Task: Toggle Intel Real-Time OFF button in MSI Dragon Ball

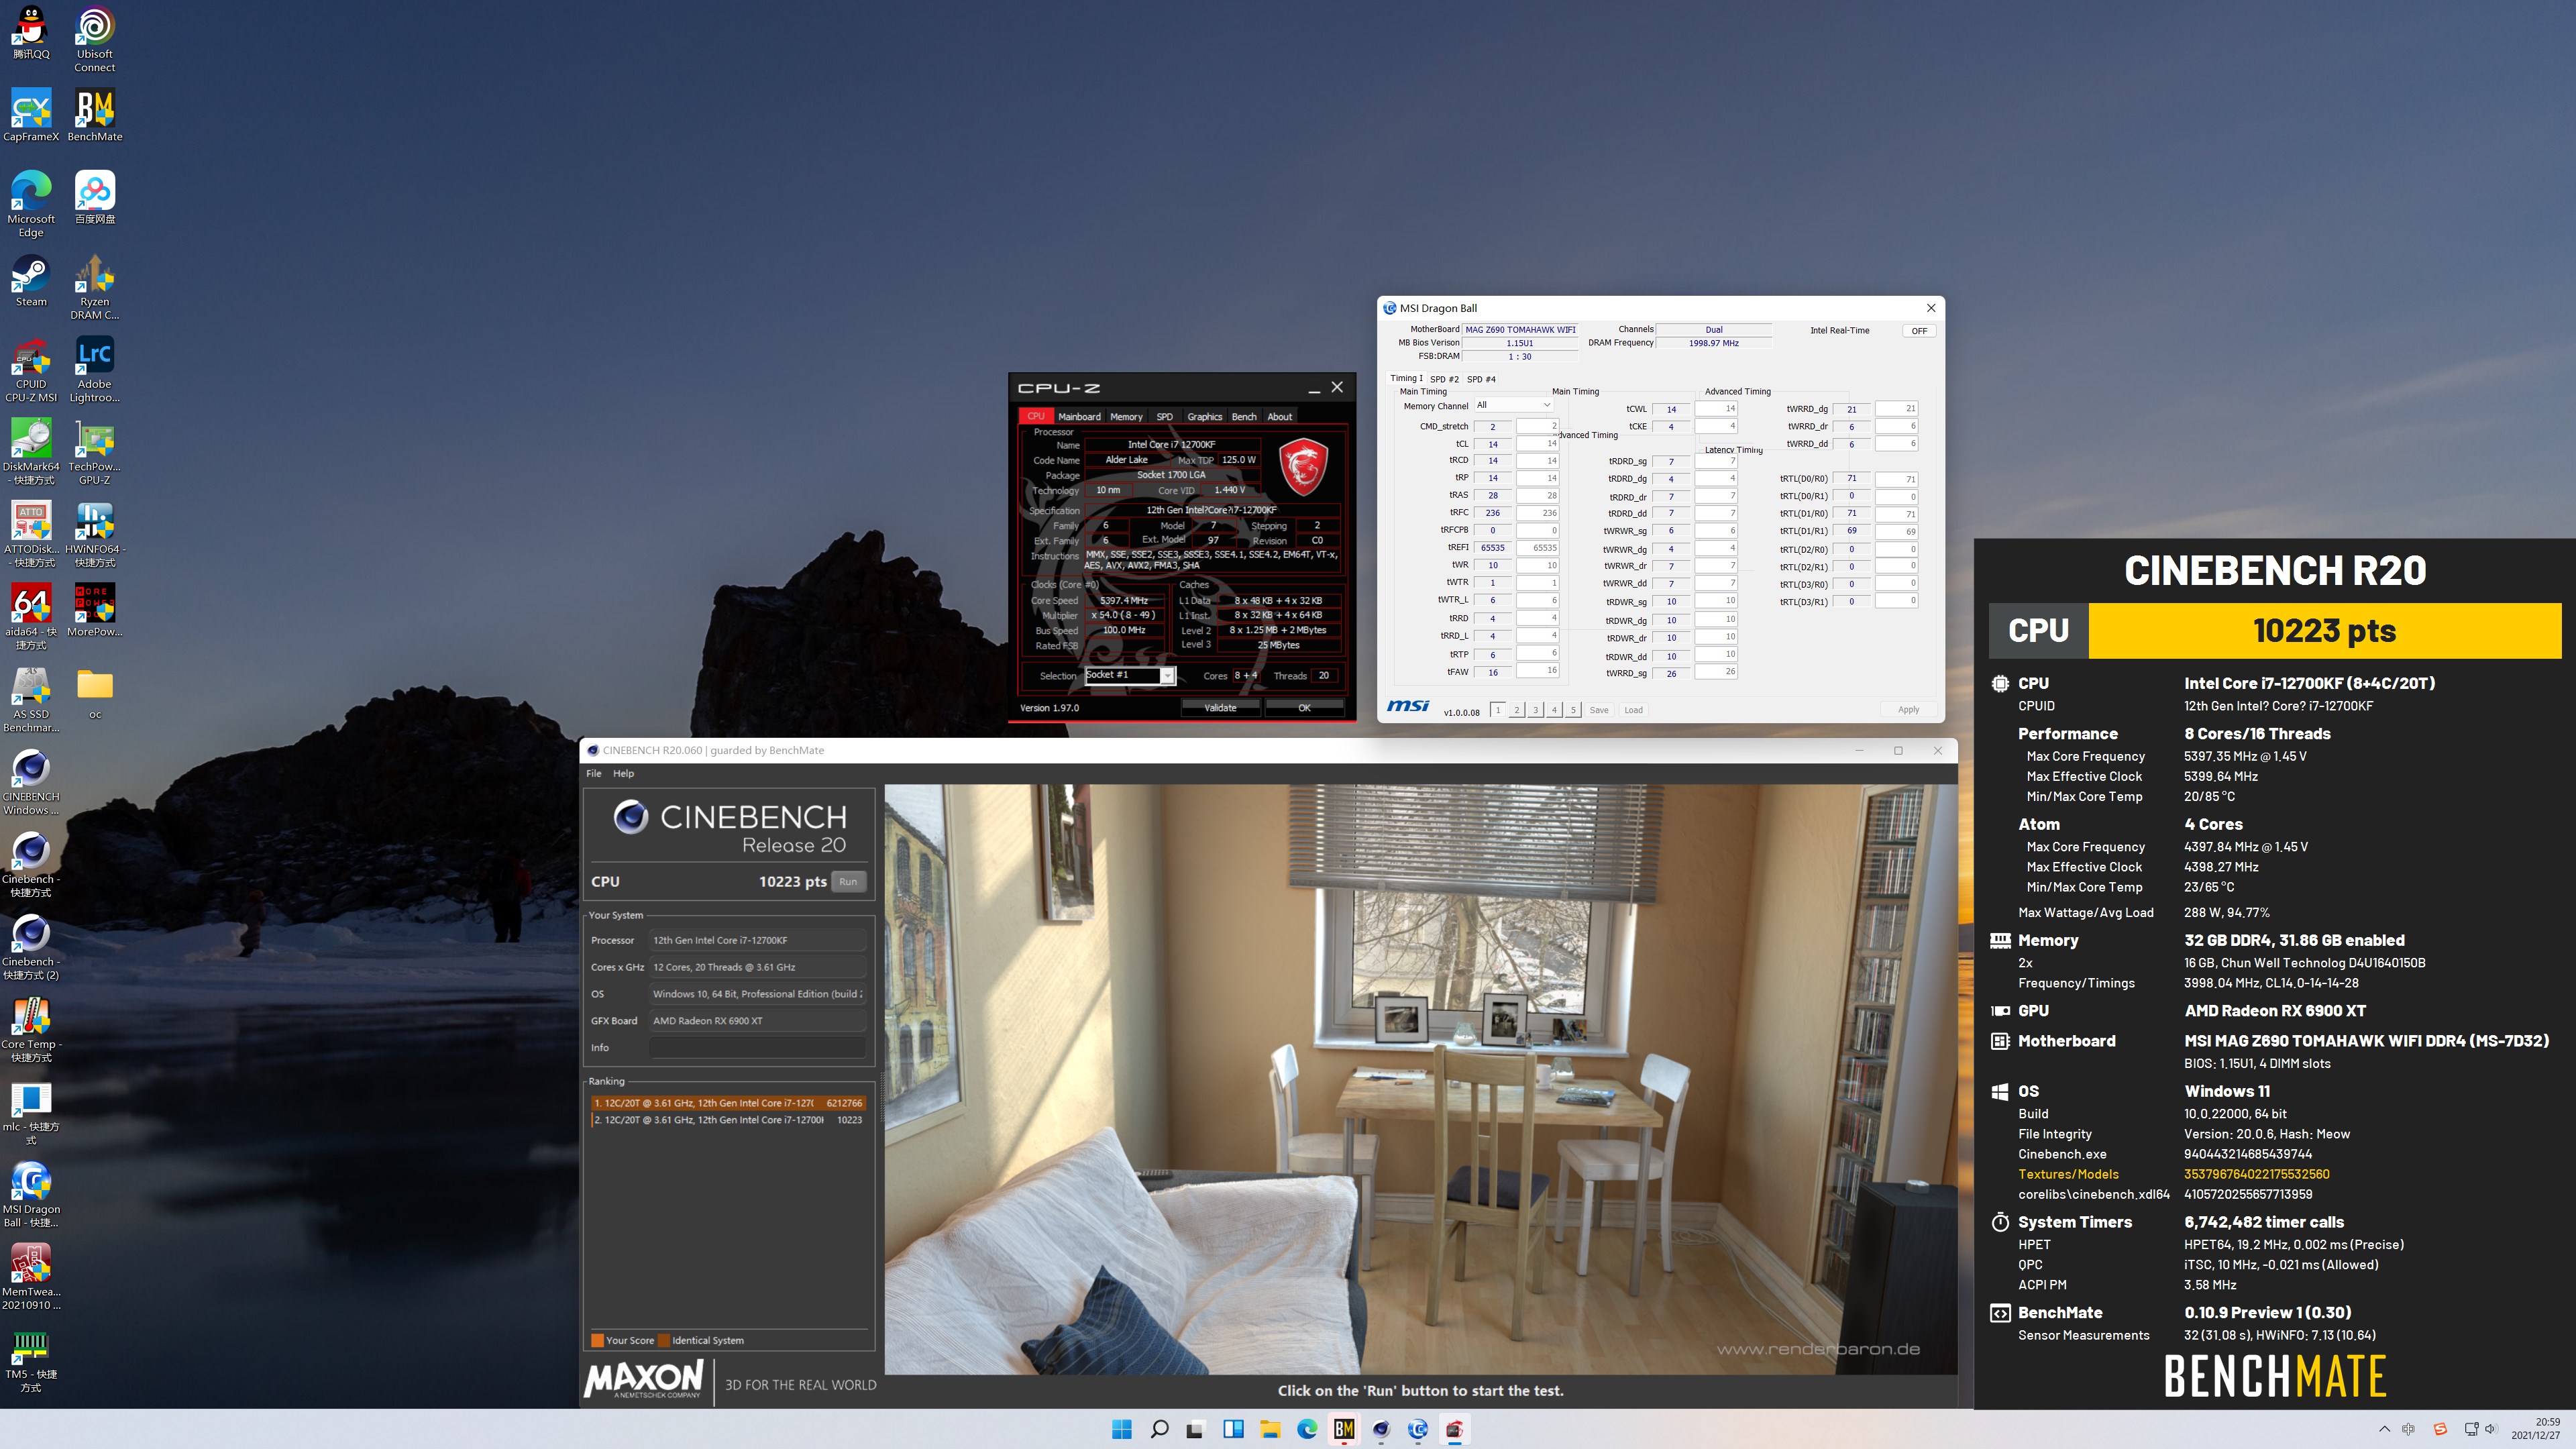Action: coord(1919,330)
